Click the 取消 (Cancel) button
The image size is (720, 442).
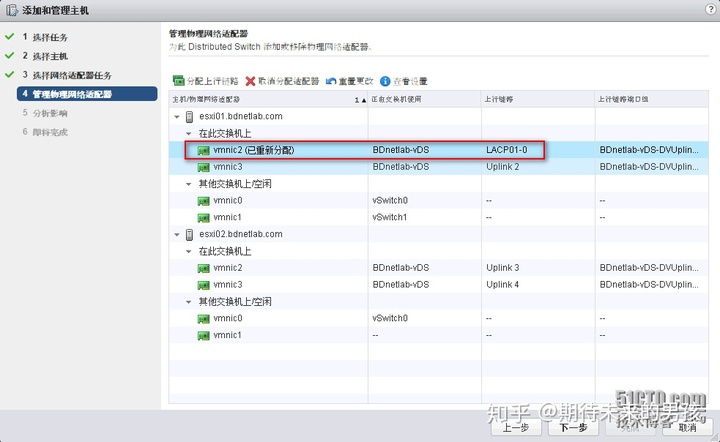pos(687,428)
